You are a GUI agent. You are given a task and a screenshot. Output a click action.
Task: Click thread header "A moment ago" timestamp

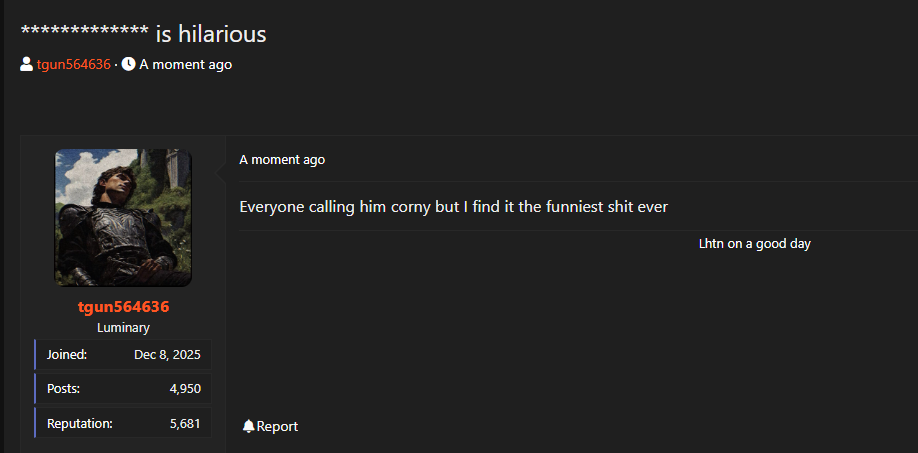point(185,65)
